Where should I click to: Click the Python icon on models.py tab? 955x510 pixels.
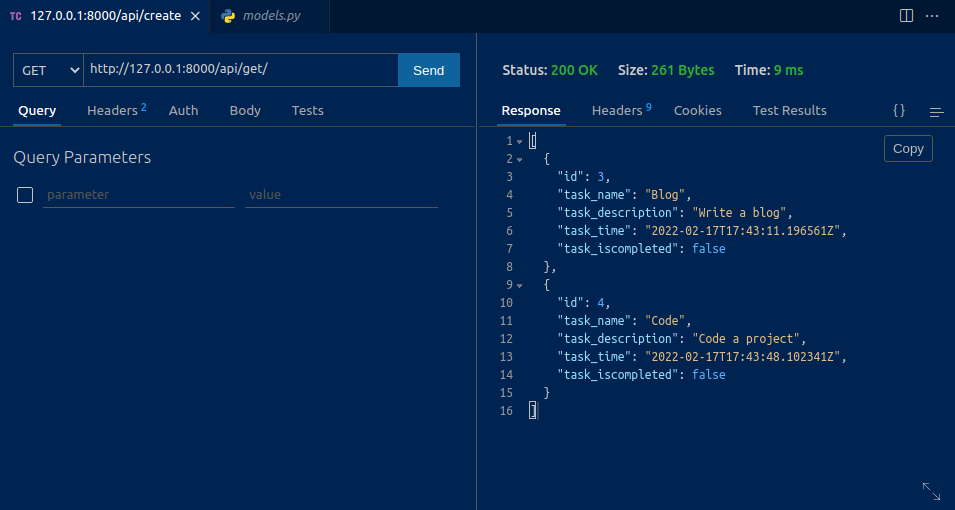pyautogui.click(x=229, y=17)
